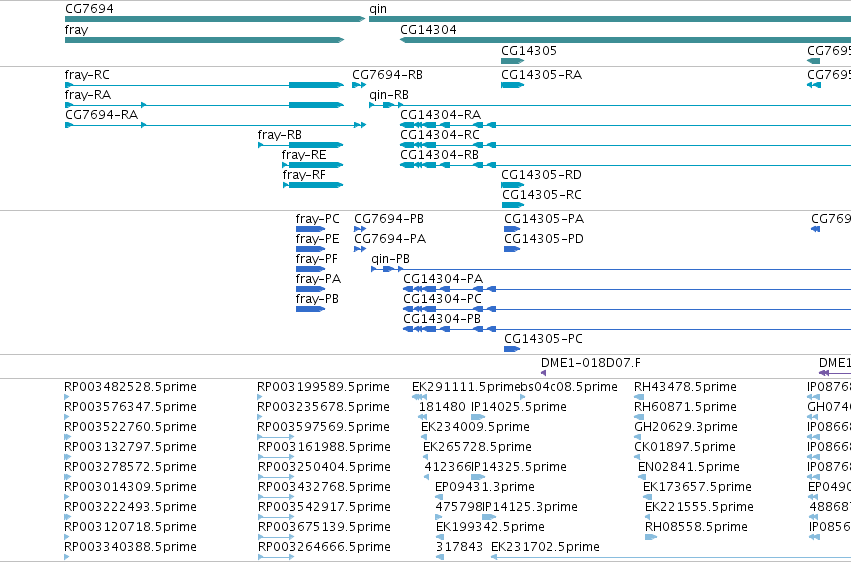This screenshot has height=562, width=851.
Task: Select the CG14305 gene bar
Action: [x=512, y=61]
